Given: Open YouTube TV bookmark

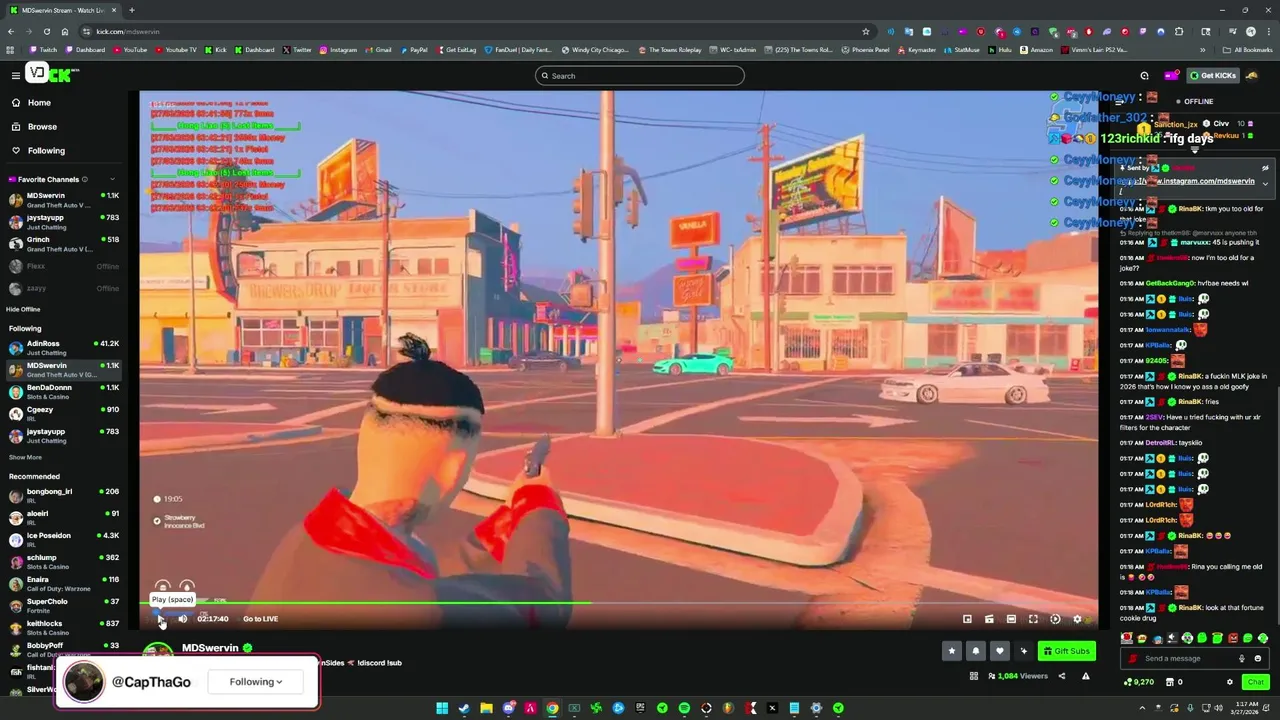Looking at the screenshot, I should (175, 49).
